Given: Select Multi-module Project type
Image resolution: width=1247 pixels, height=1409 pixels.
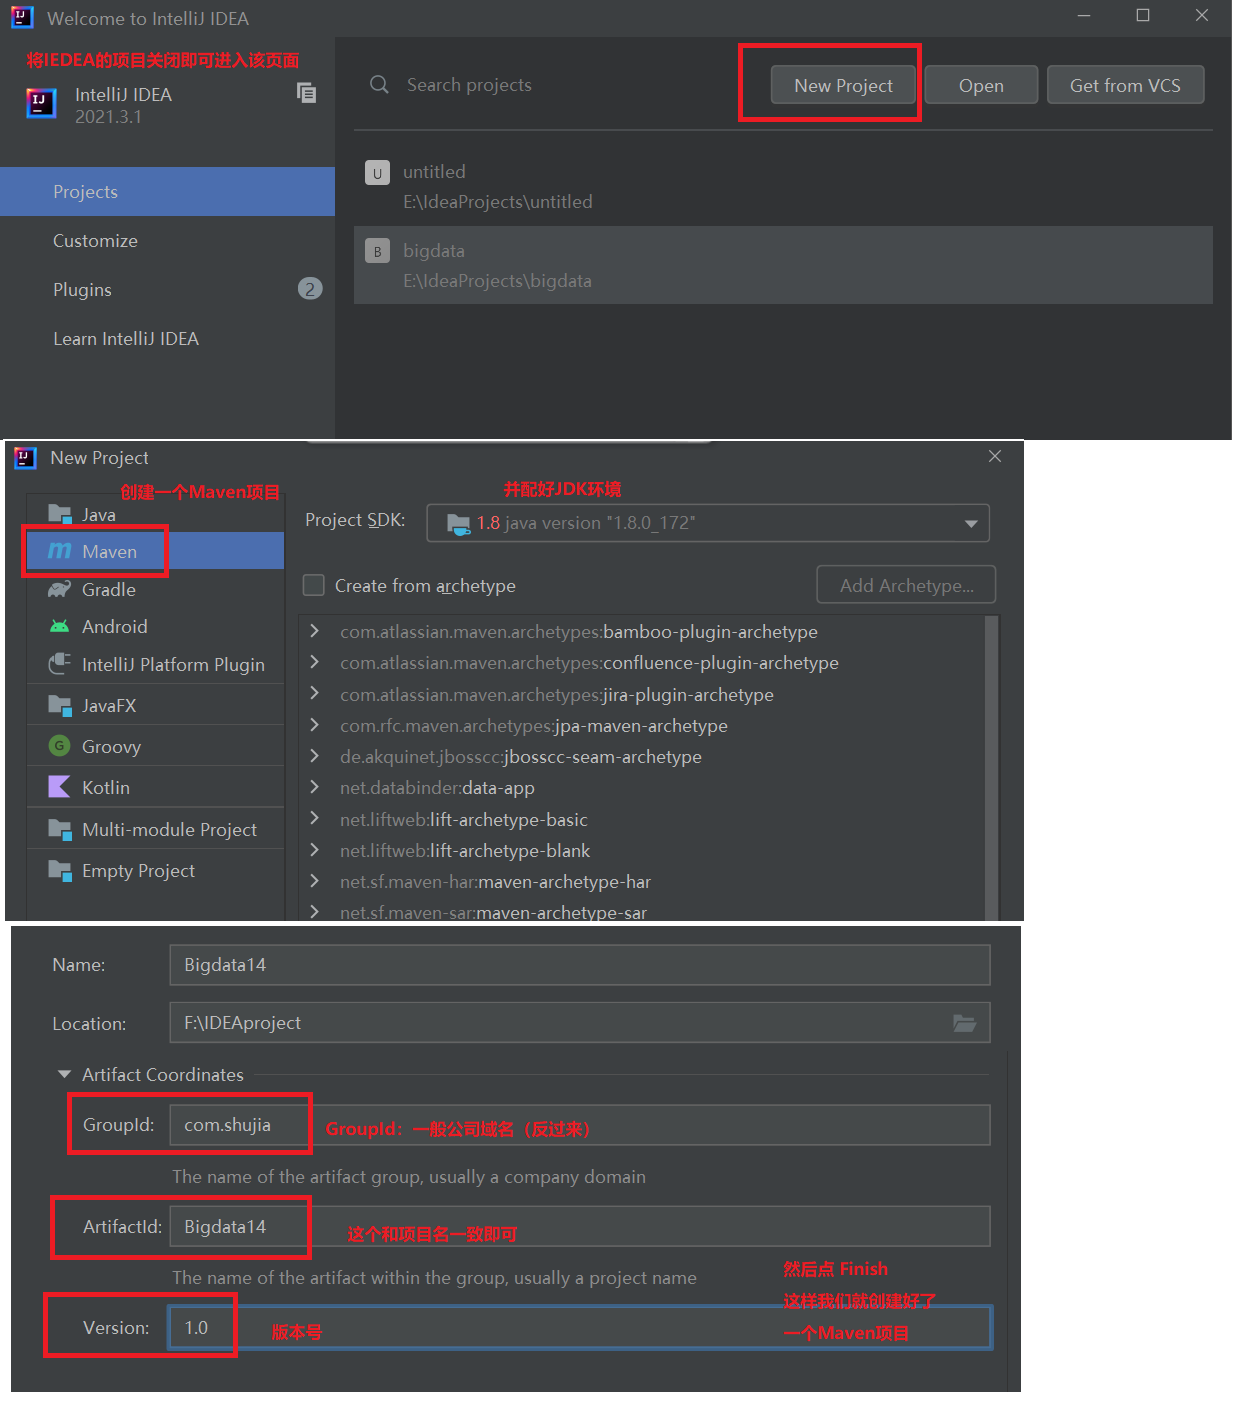Looking at the screenshot, I should [155, 829].
